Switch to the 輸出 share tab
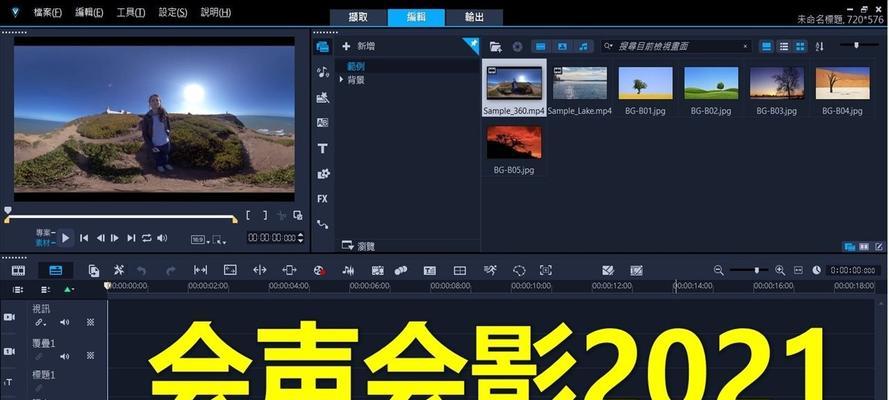 pos(474,17)
